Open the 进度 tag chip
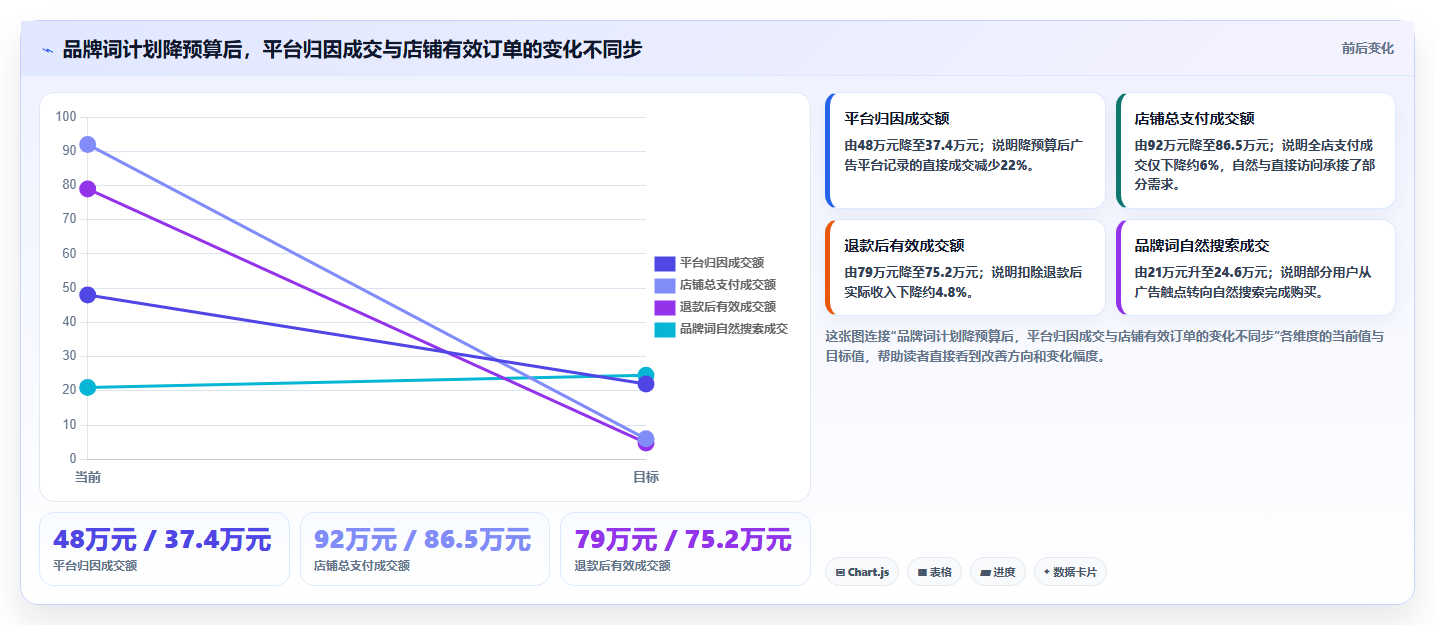Screen dimensions: 1435x625 pyautogui.click(x=998, y=572)
